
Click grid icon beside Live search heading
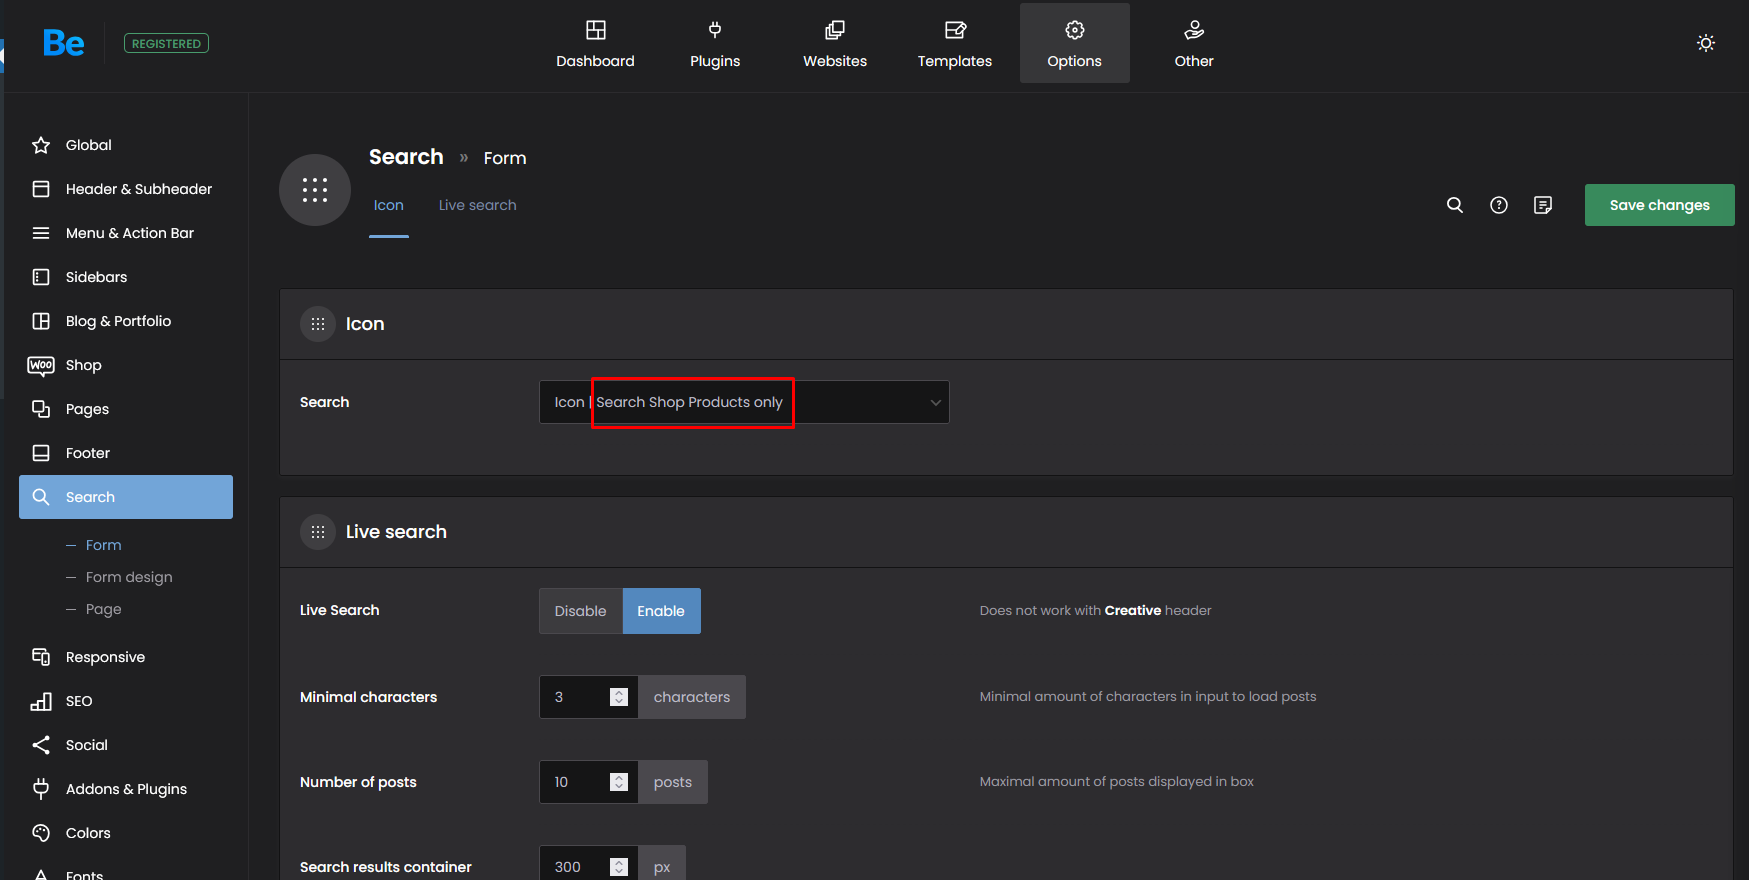[x=318, y=532]
